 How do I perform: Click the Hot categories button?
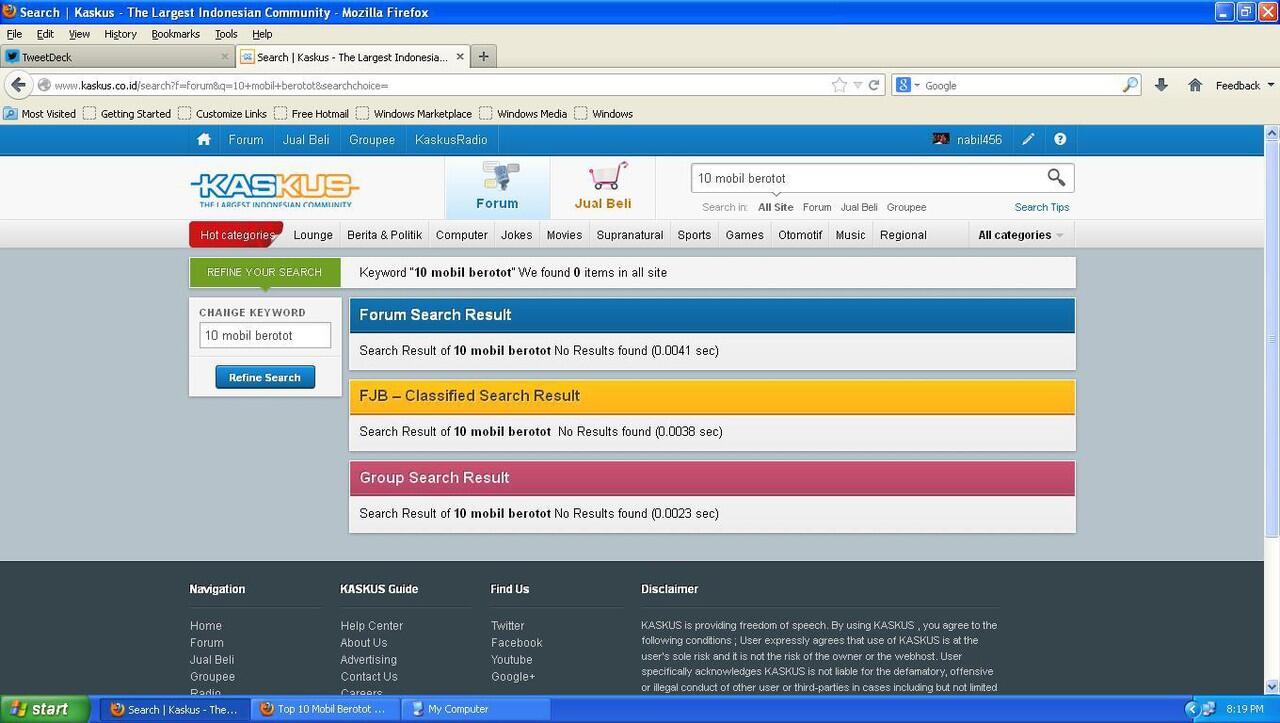click(x=236, y=235)
